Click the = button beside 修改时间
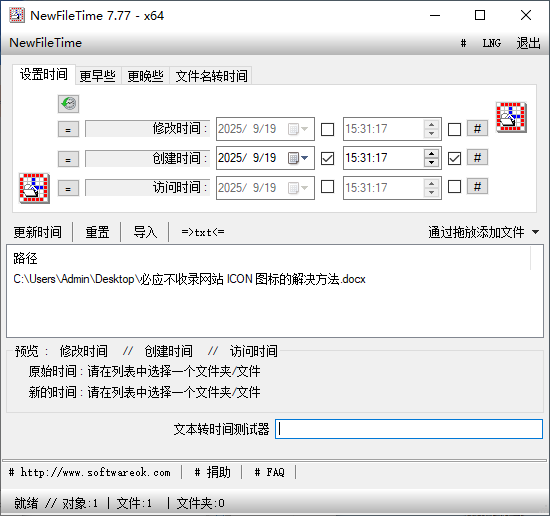Image resolution: width=550 pixels, height=516 pixels. (68, 129)
